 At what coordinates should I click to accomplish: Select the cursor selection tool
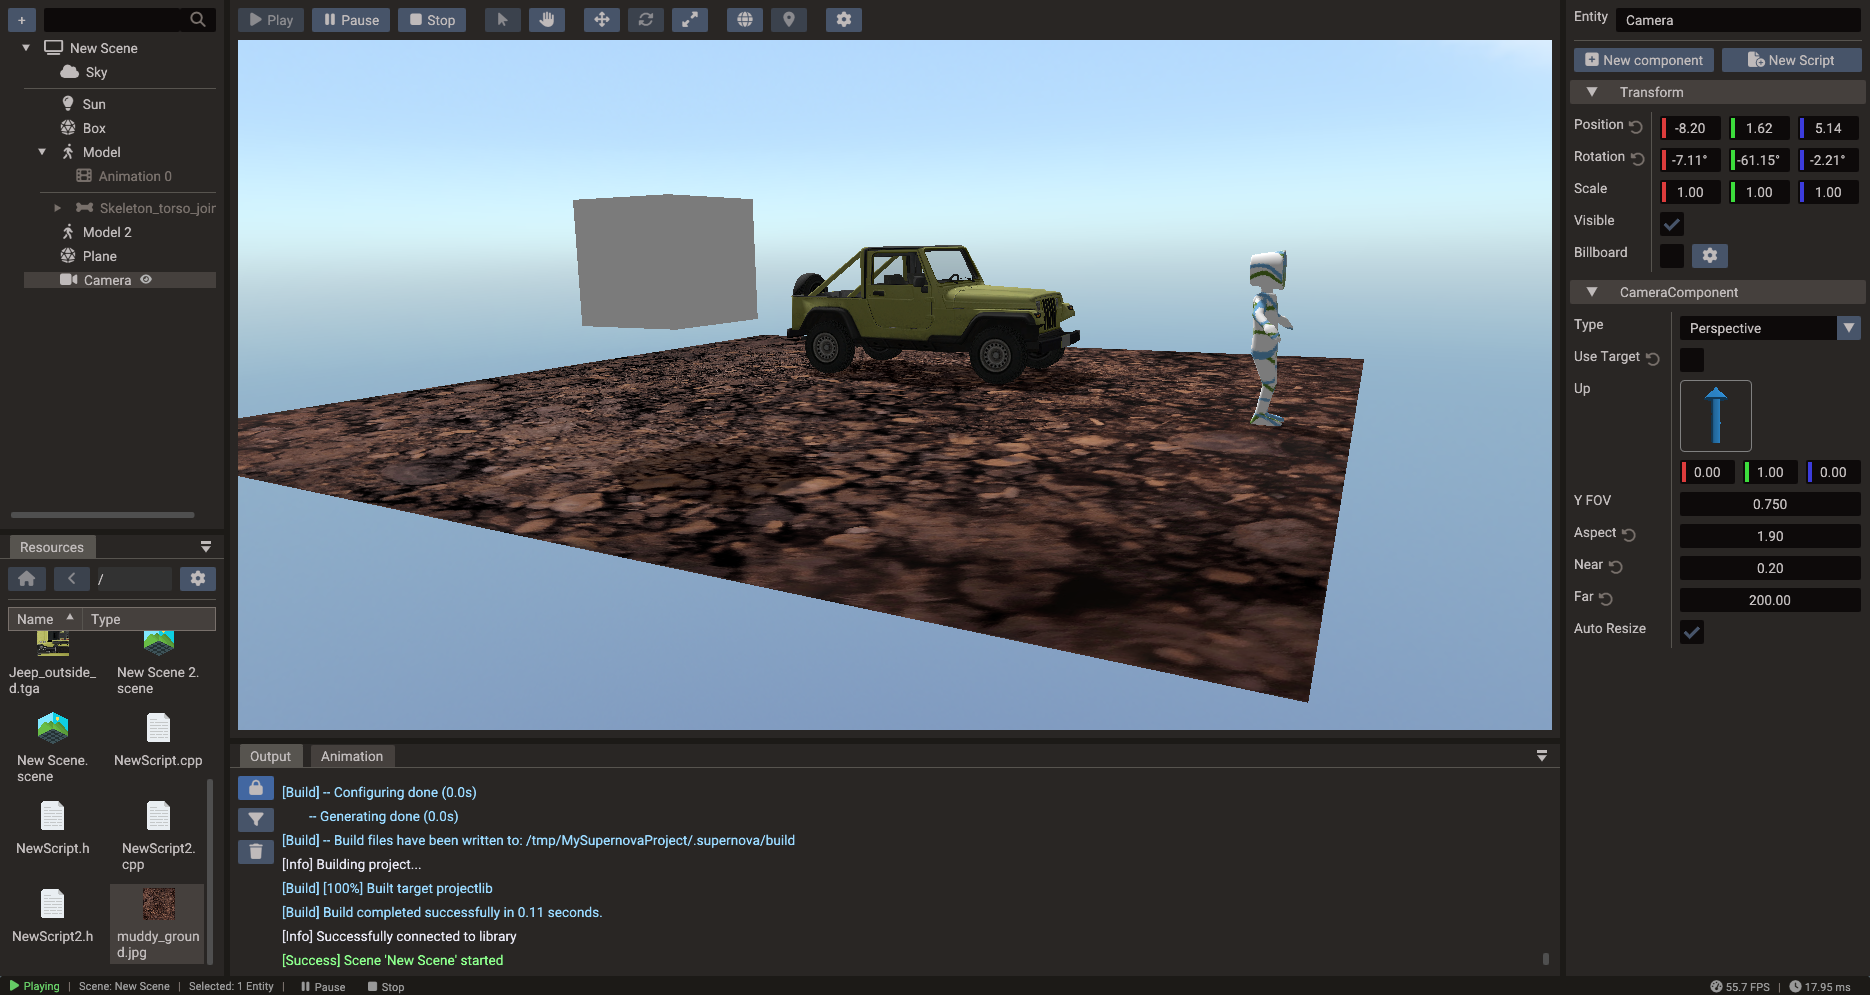coord(503,20)
